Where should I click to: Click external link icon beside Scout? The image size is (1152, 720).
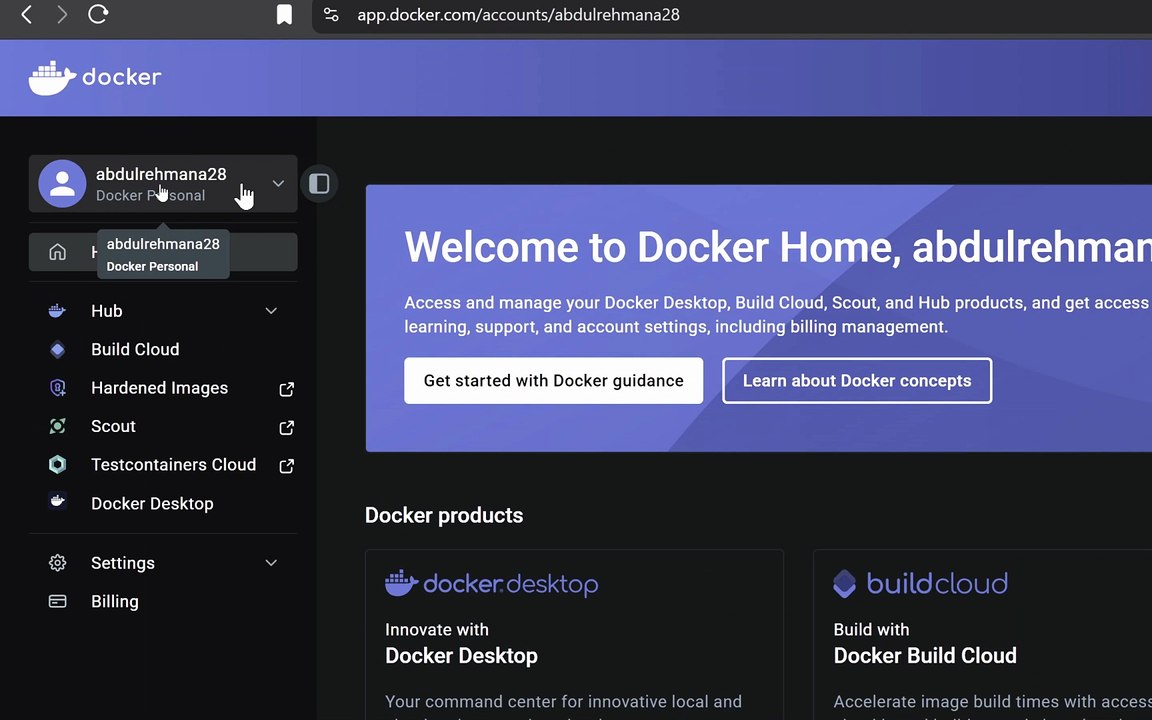(x=287, y=427)
